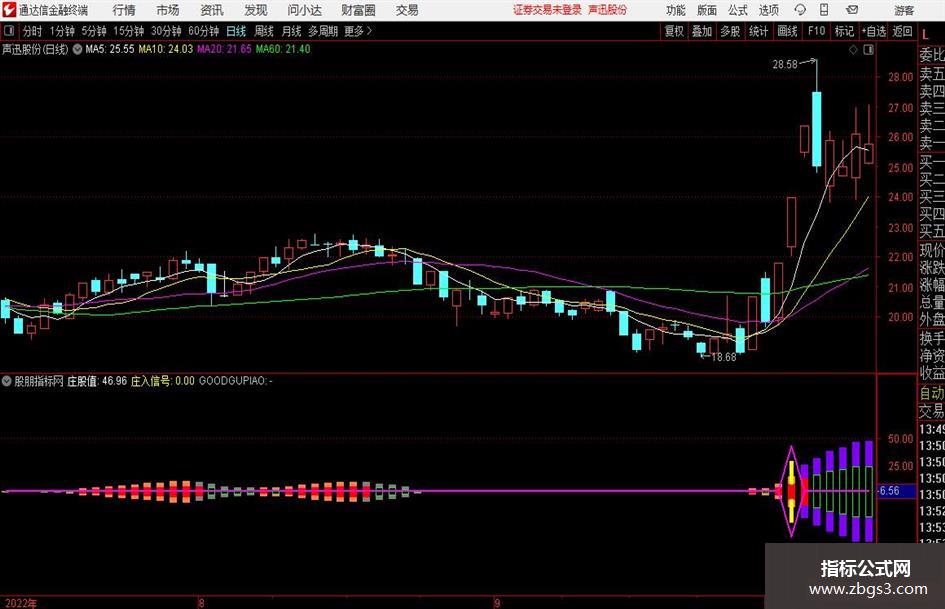This screenshot has width=945, height=609.
Task: Click the L tab in the side panel
Action: (x=926, y=35)
